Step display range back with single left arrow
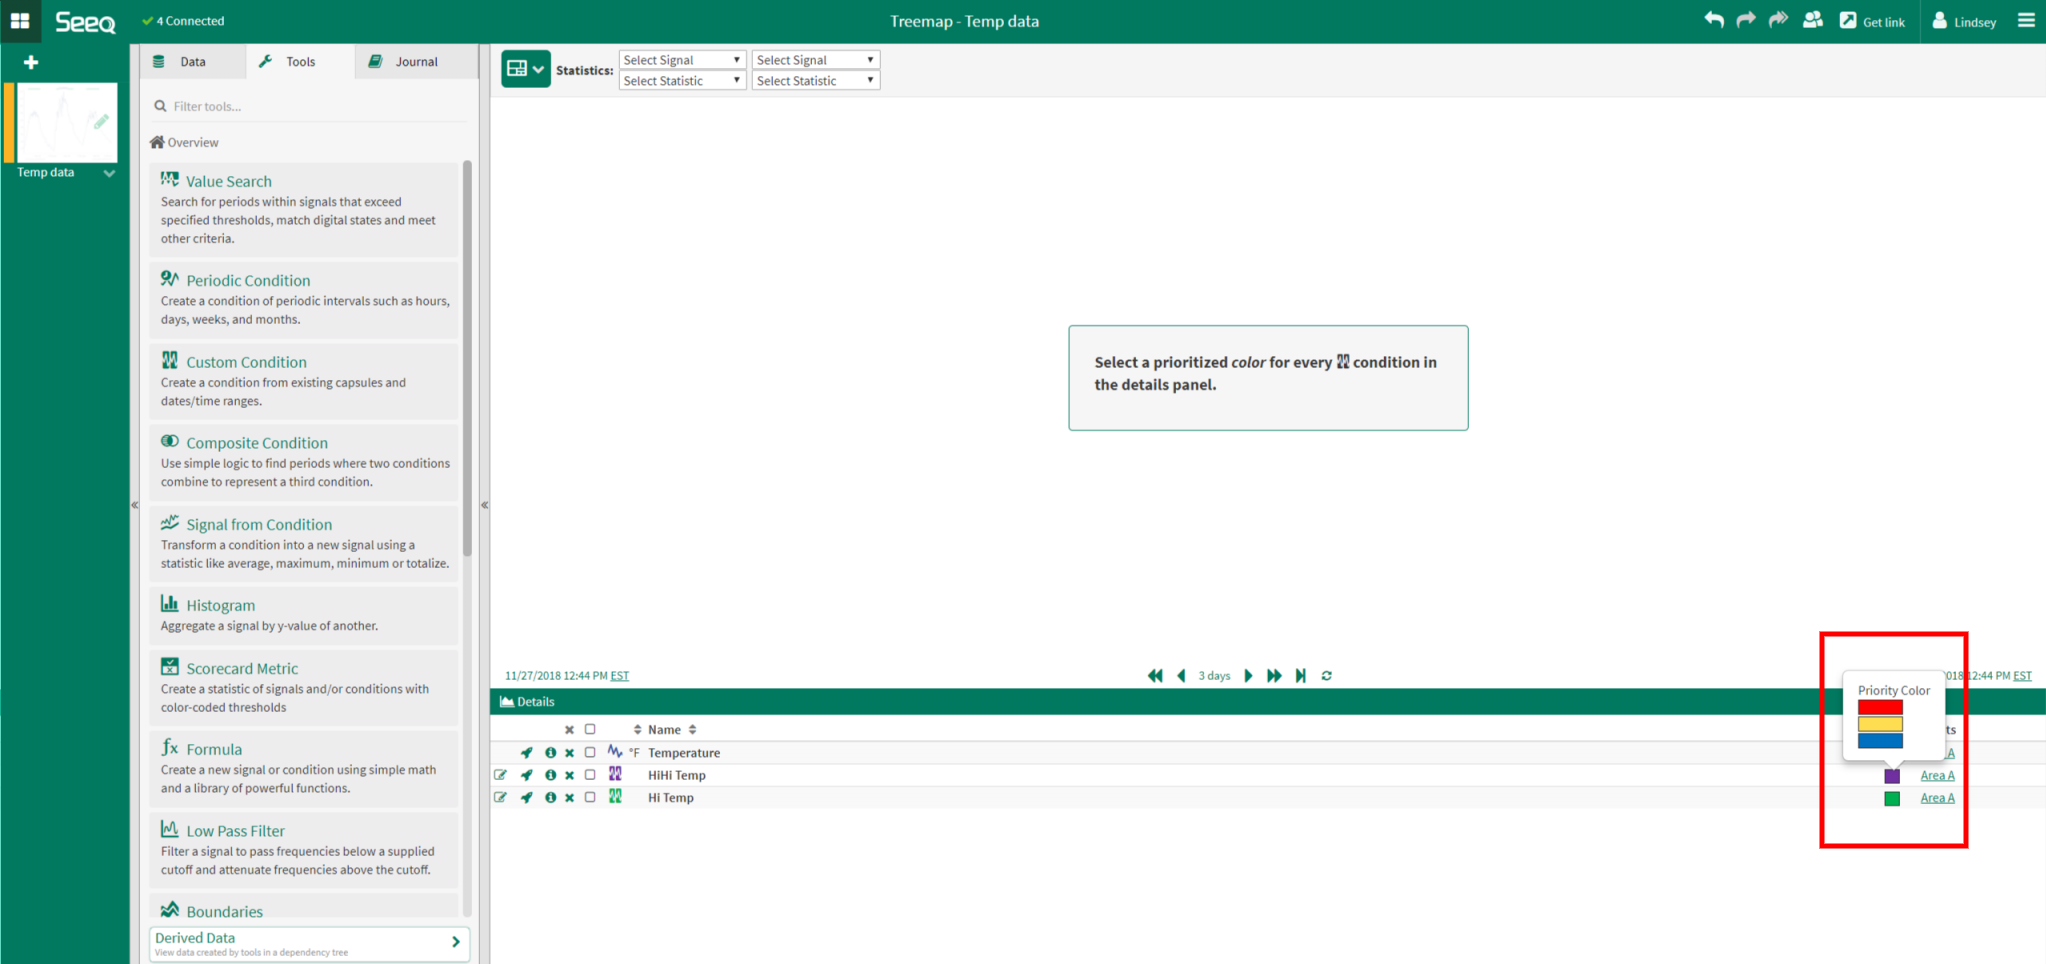This screenshot has height=964, width=2046. [x=1181, y=676]
